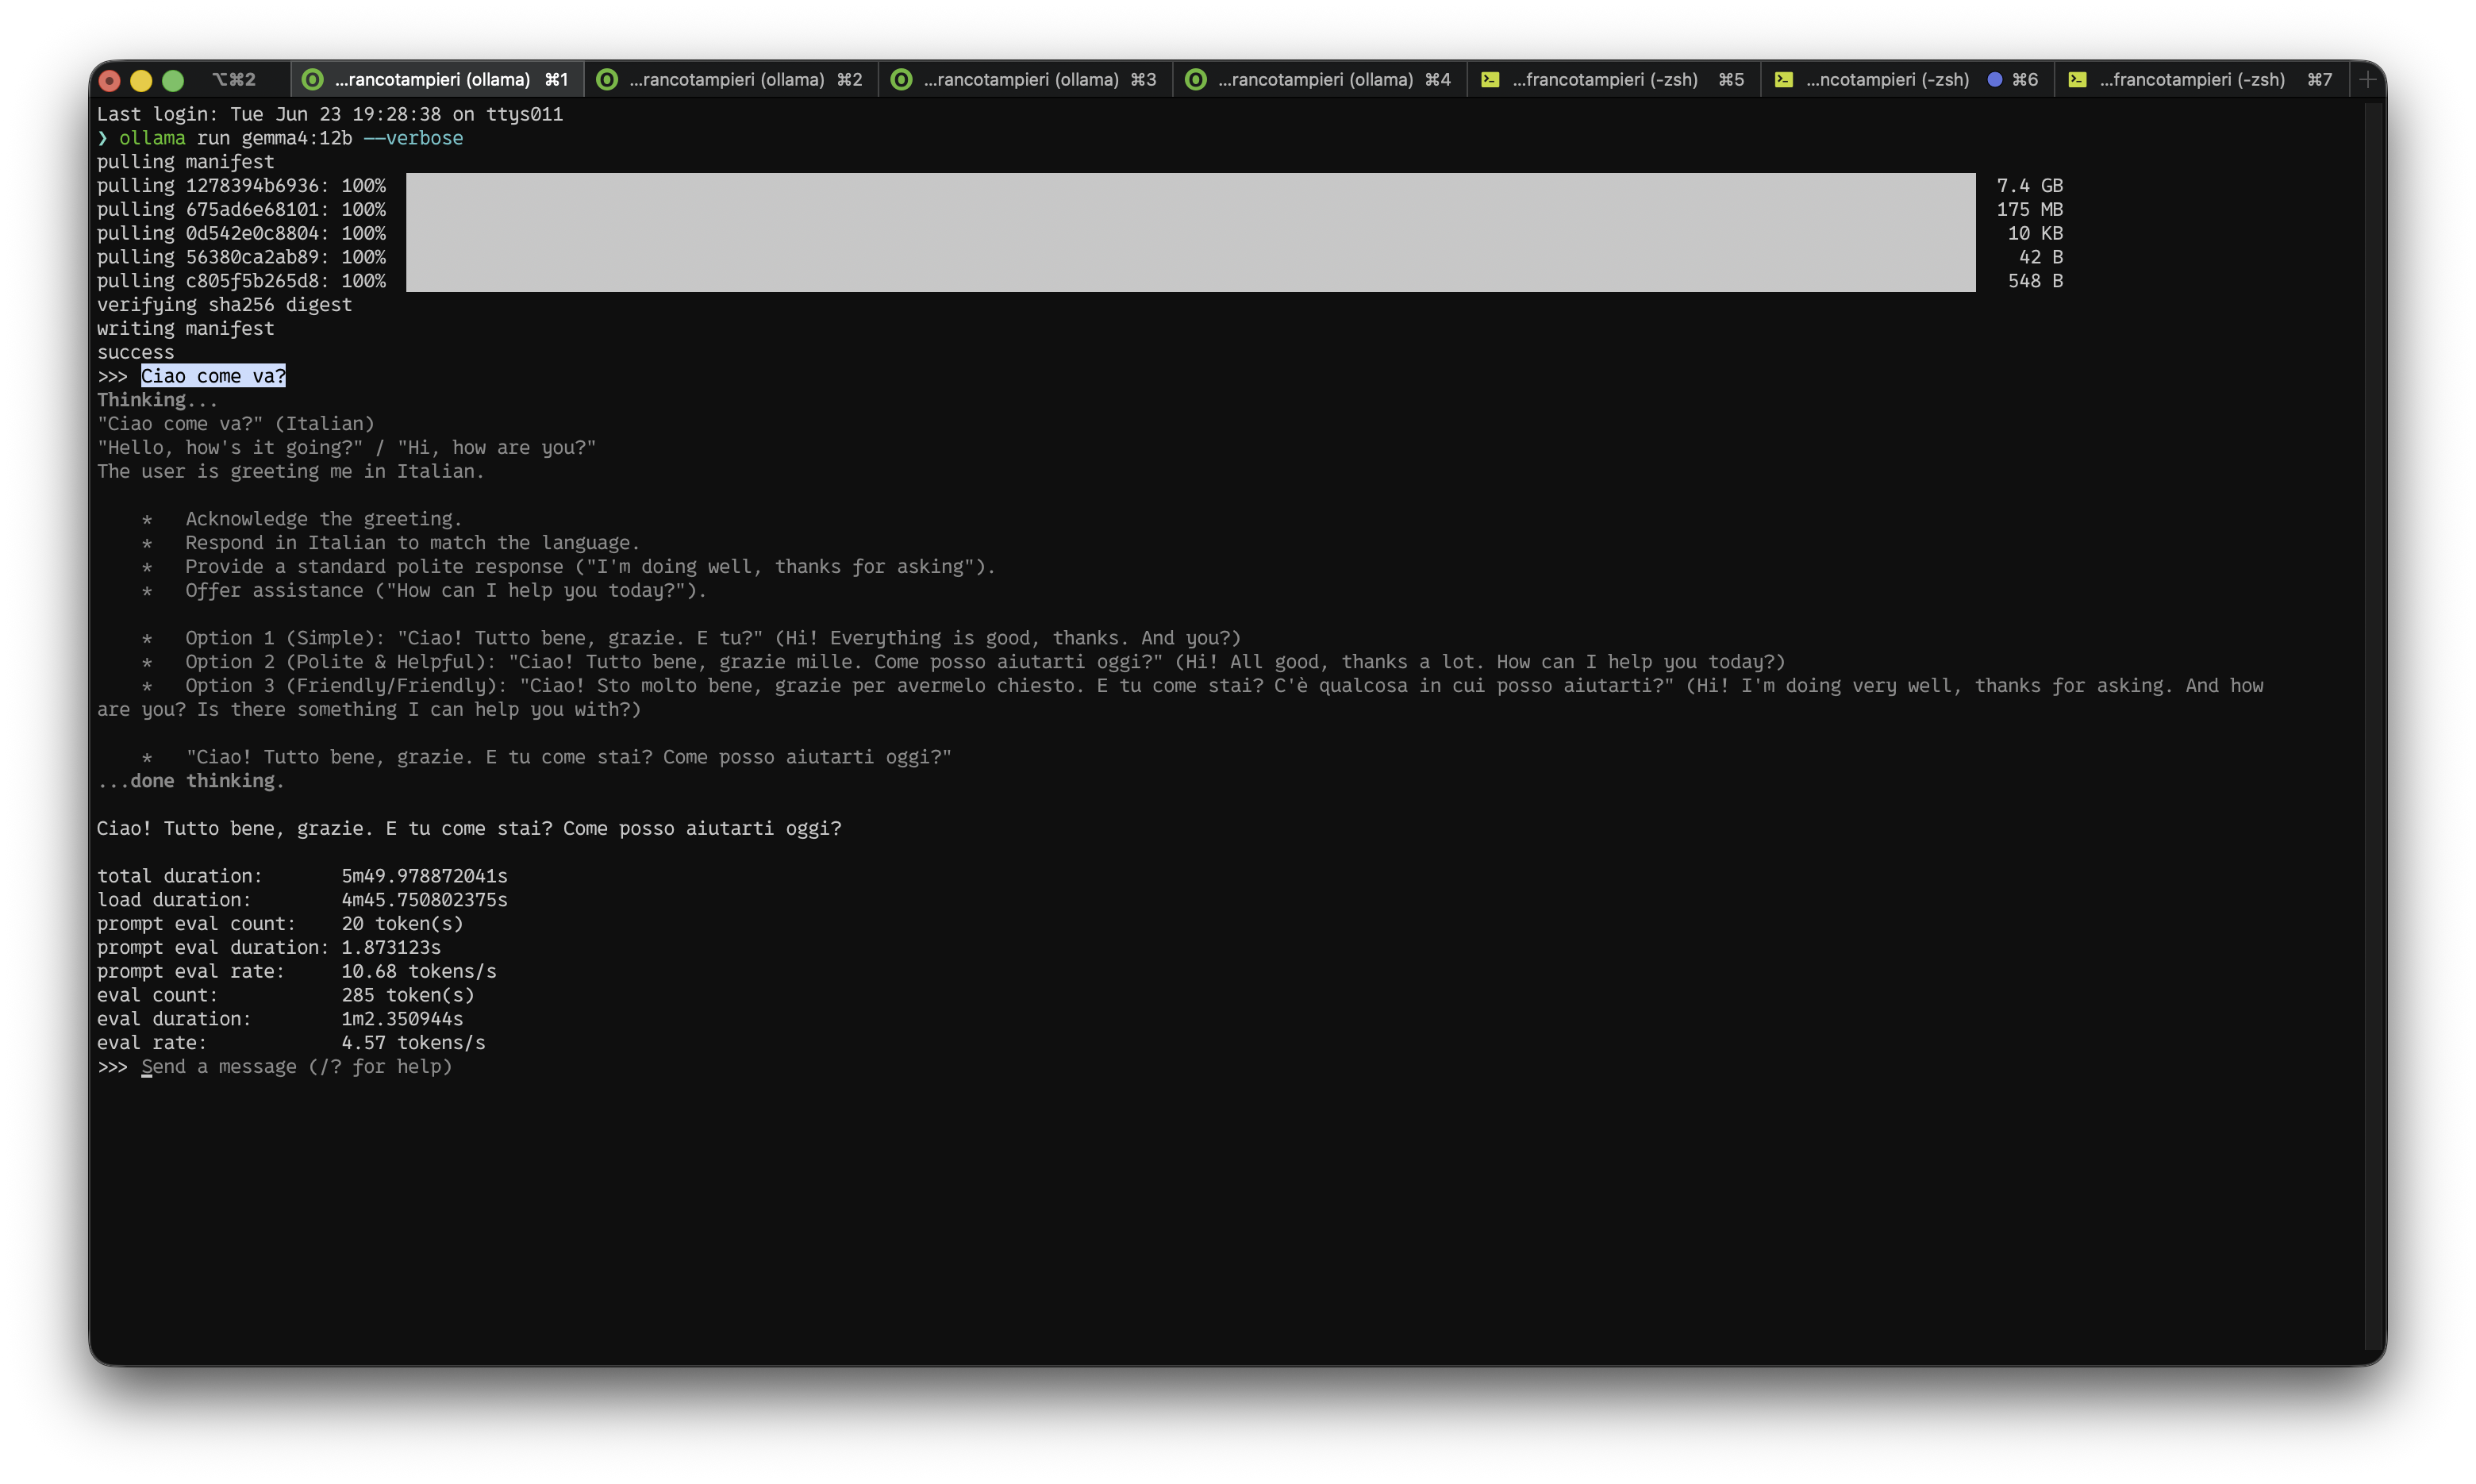Click the progress bar for c805f5b265d8
Image resolution: width=2476 pixels, height=1484 pixels.
(1190, 281)
